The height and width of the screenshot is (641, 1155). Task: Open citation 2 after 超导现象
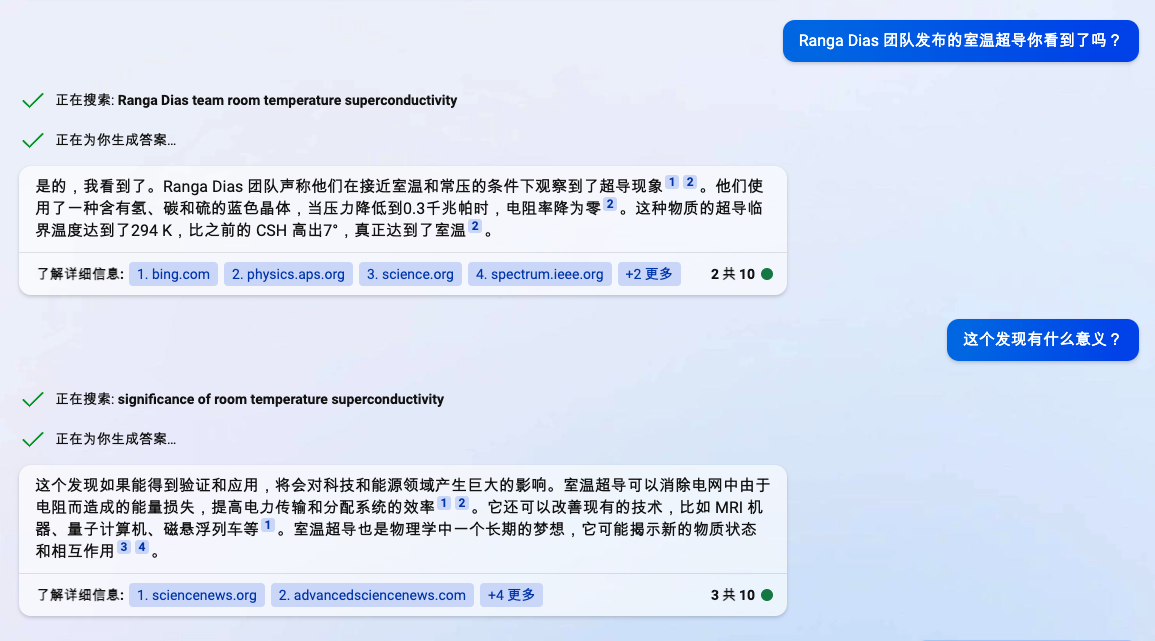(x=689, y=182)
